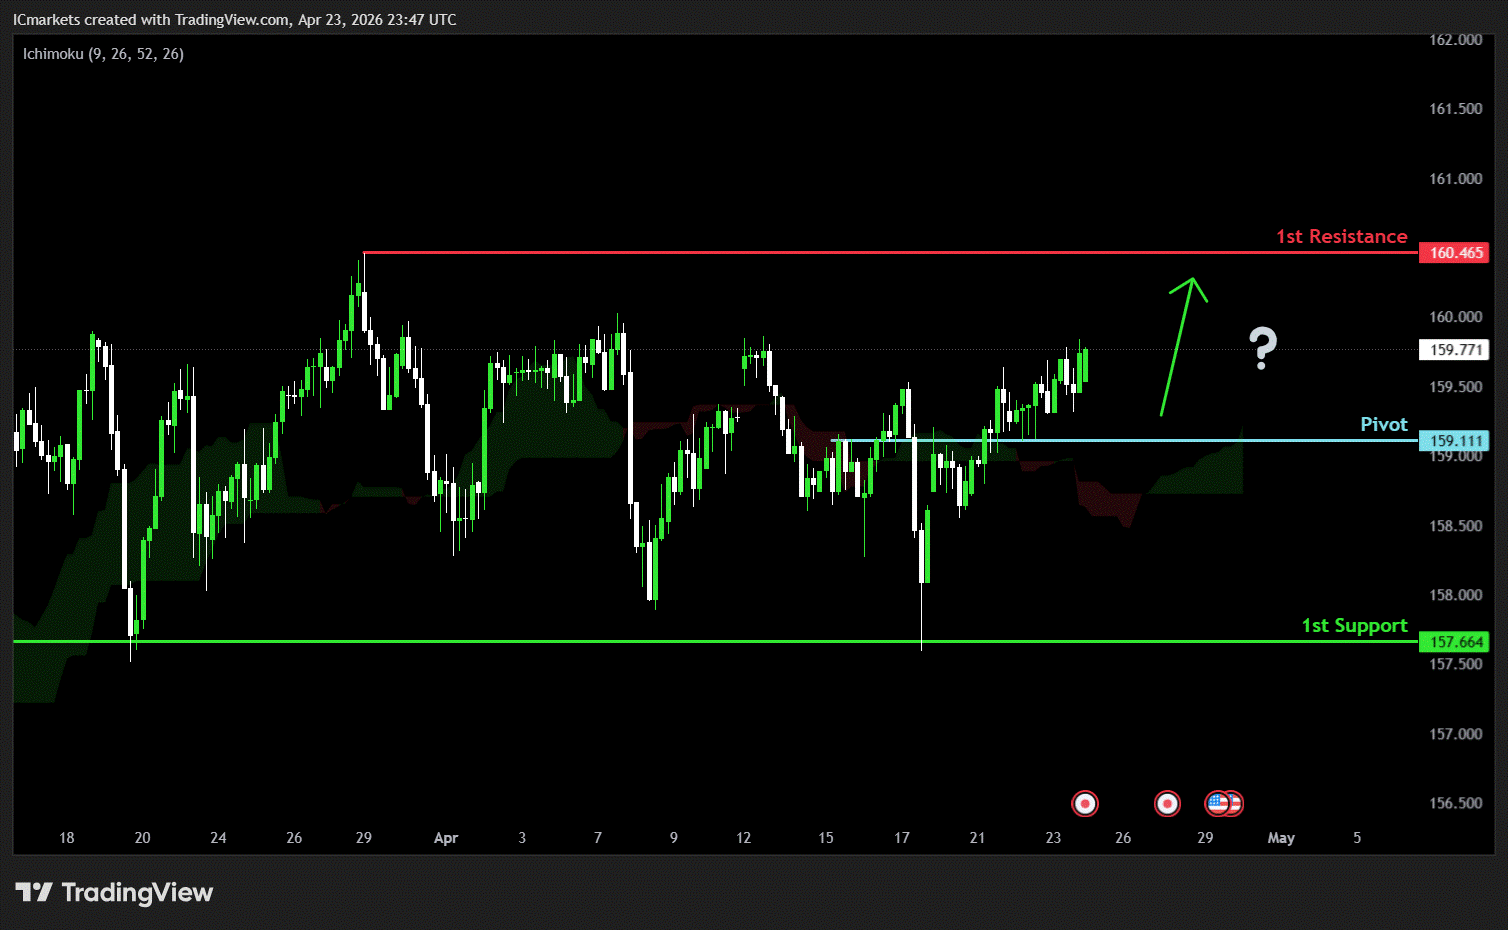Click the green 157.664 price tag
Viewport: 1508px width, 930px height.
pyautogui.click(x=1454, y=642)
